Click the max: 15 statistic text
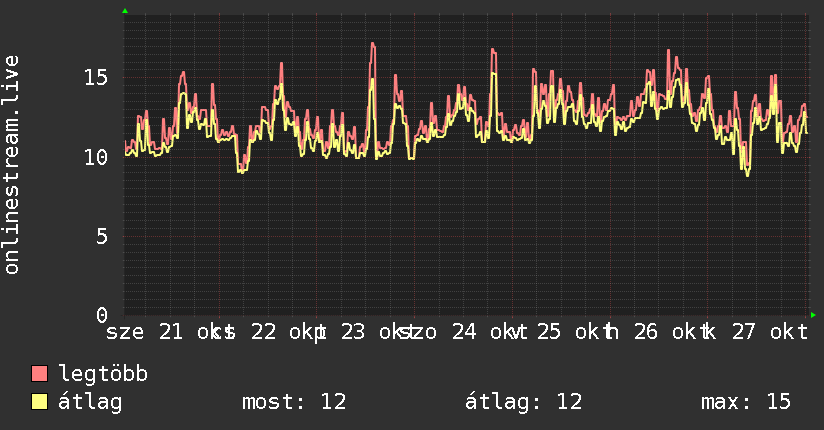This screenshot has width=824, height=430. pos(746,402)
